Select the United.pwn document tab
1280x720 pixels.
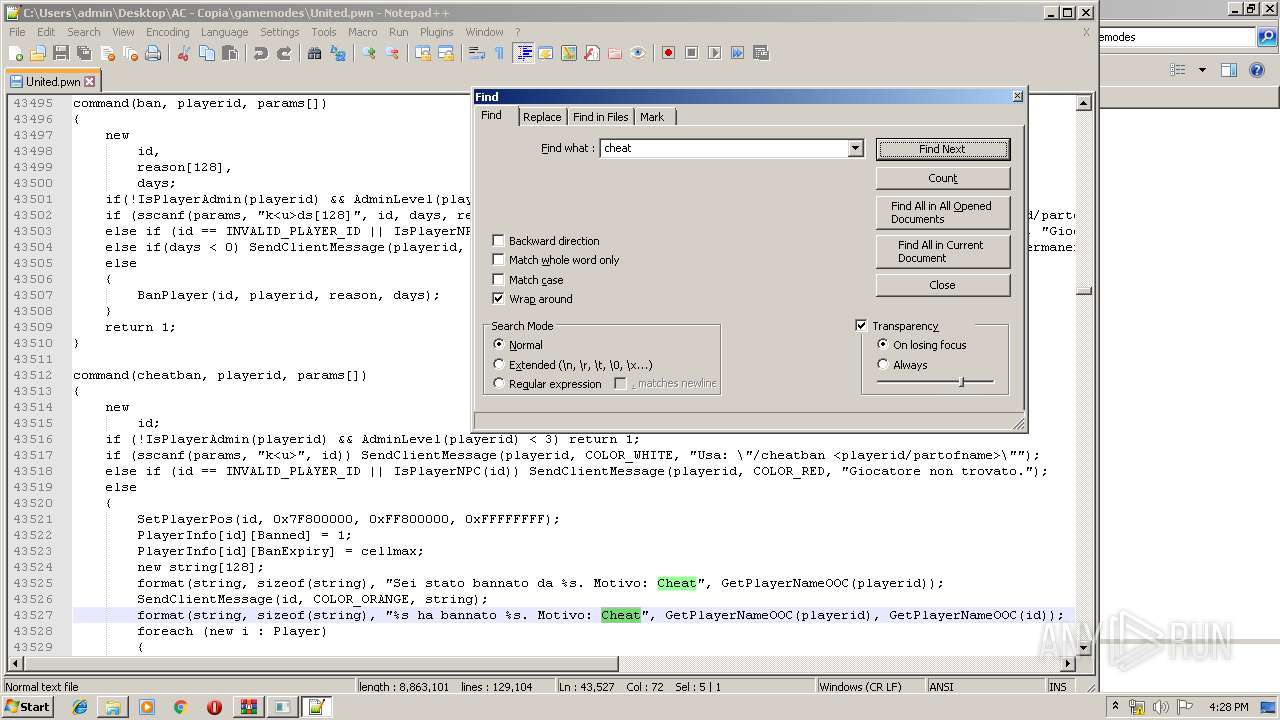(x=53, y=82)
